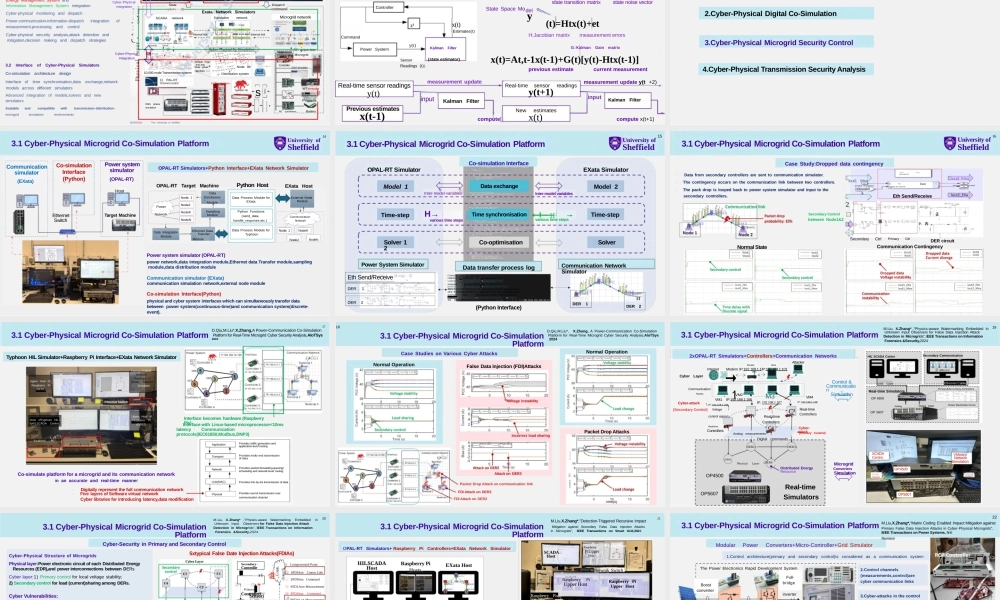Open the slide titled Case Study: Dropped data contingency
1000x600 pixels.
834,223
